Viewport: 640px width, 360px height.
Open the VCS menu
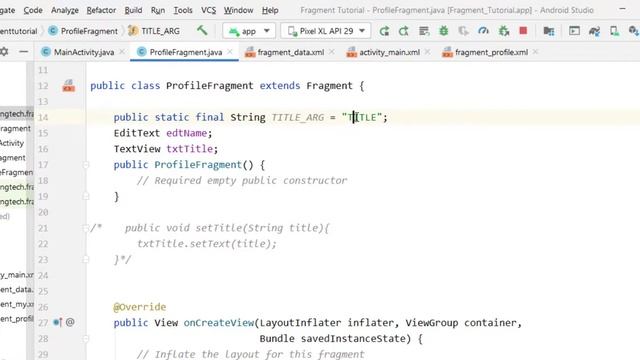pos(209,10)
